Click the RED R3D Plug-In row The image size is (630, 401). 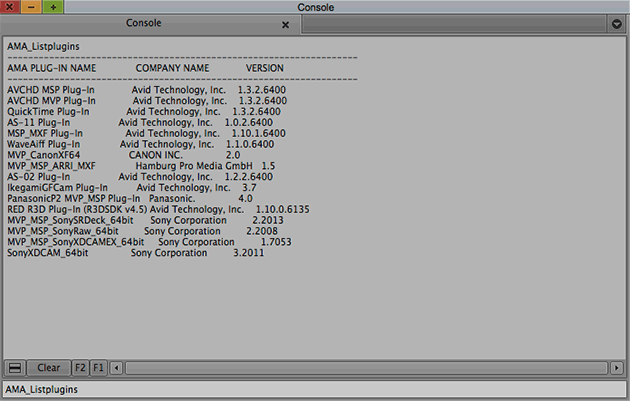[x=158, y=209]
